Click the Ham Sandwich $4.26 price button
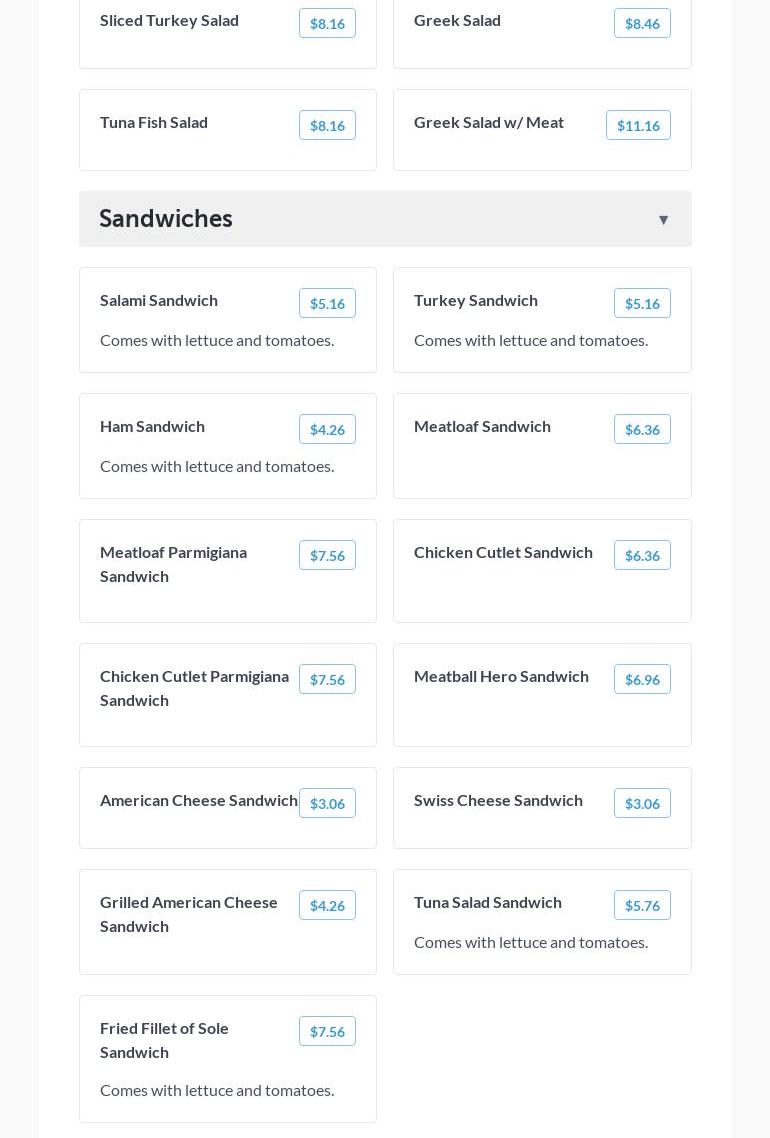 pos(327,429)
